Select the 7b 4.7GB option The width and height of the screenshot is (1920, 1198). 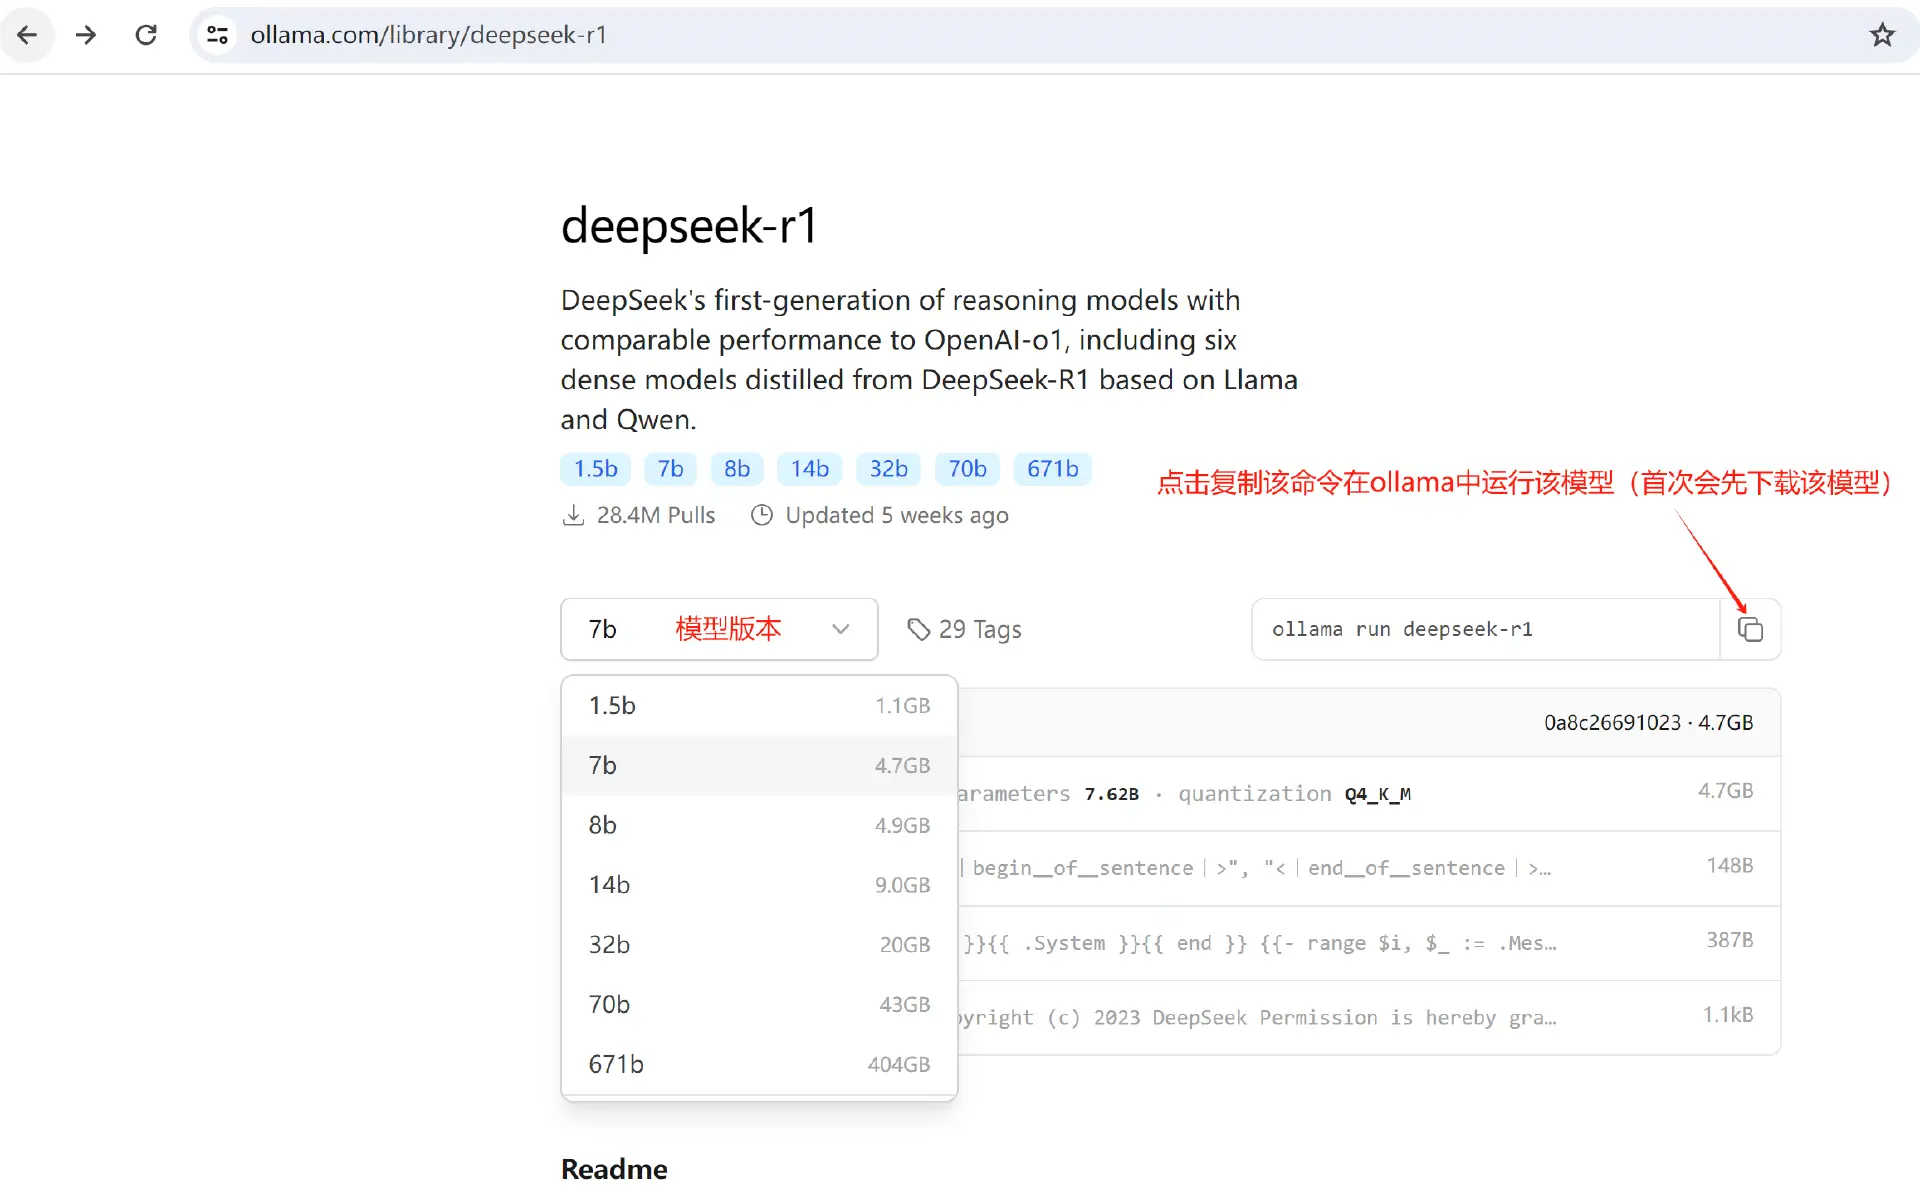pyautogui.click(x=759, y=766)
